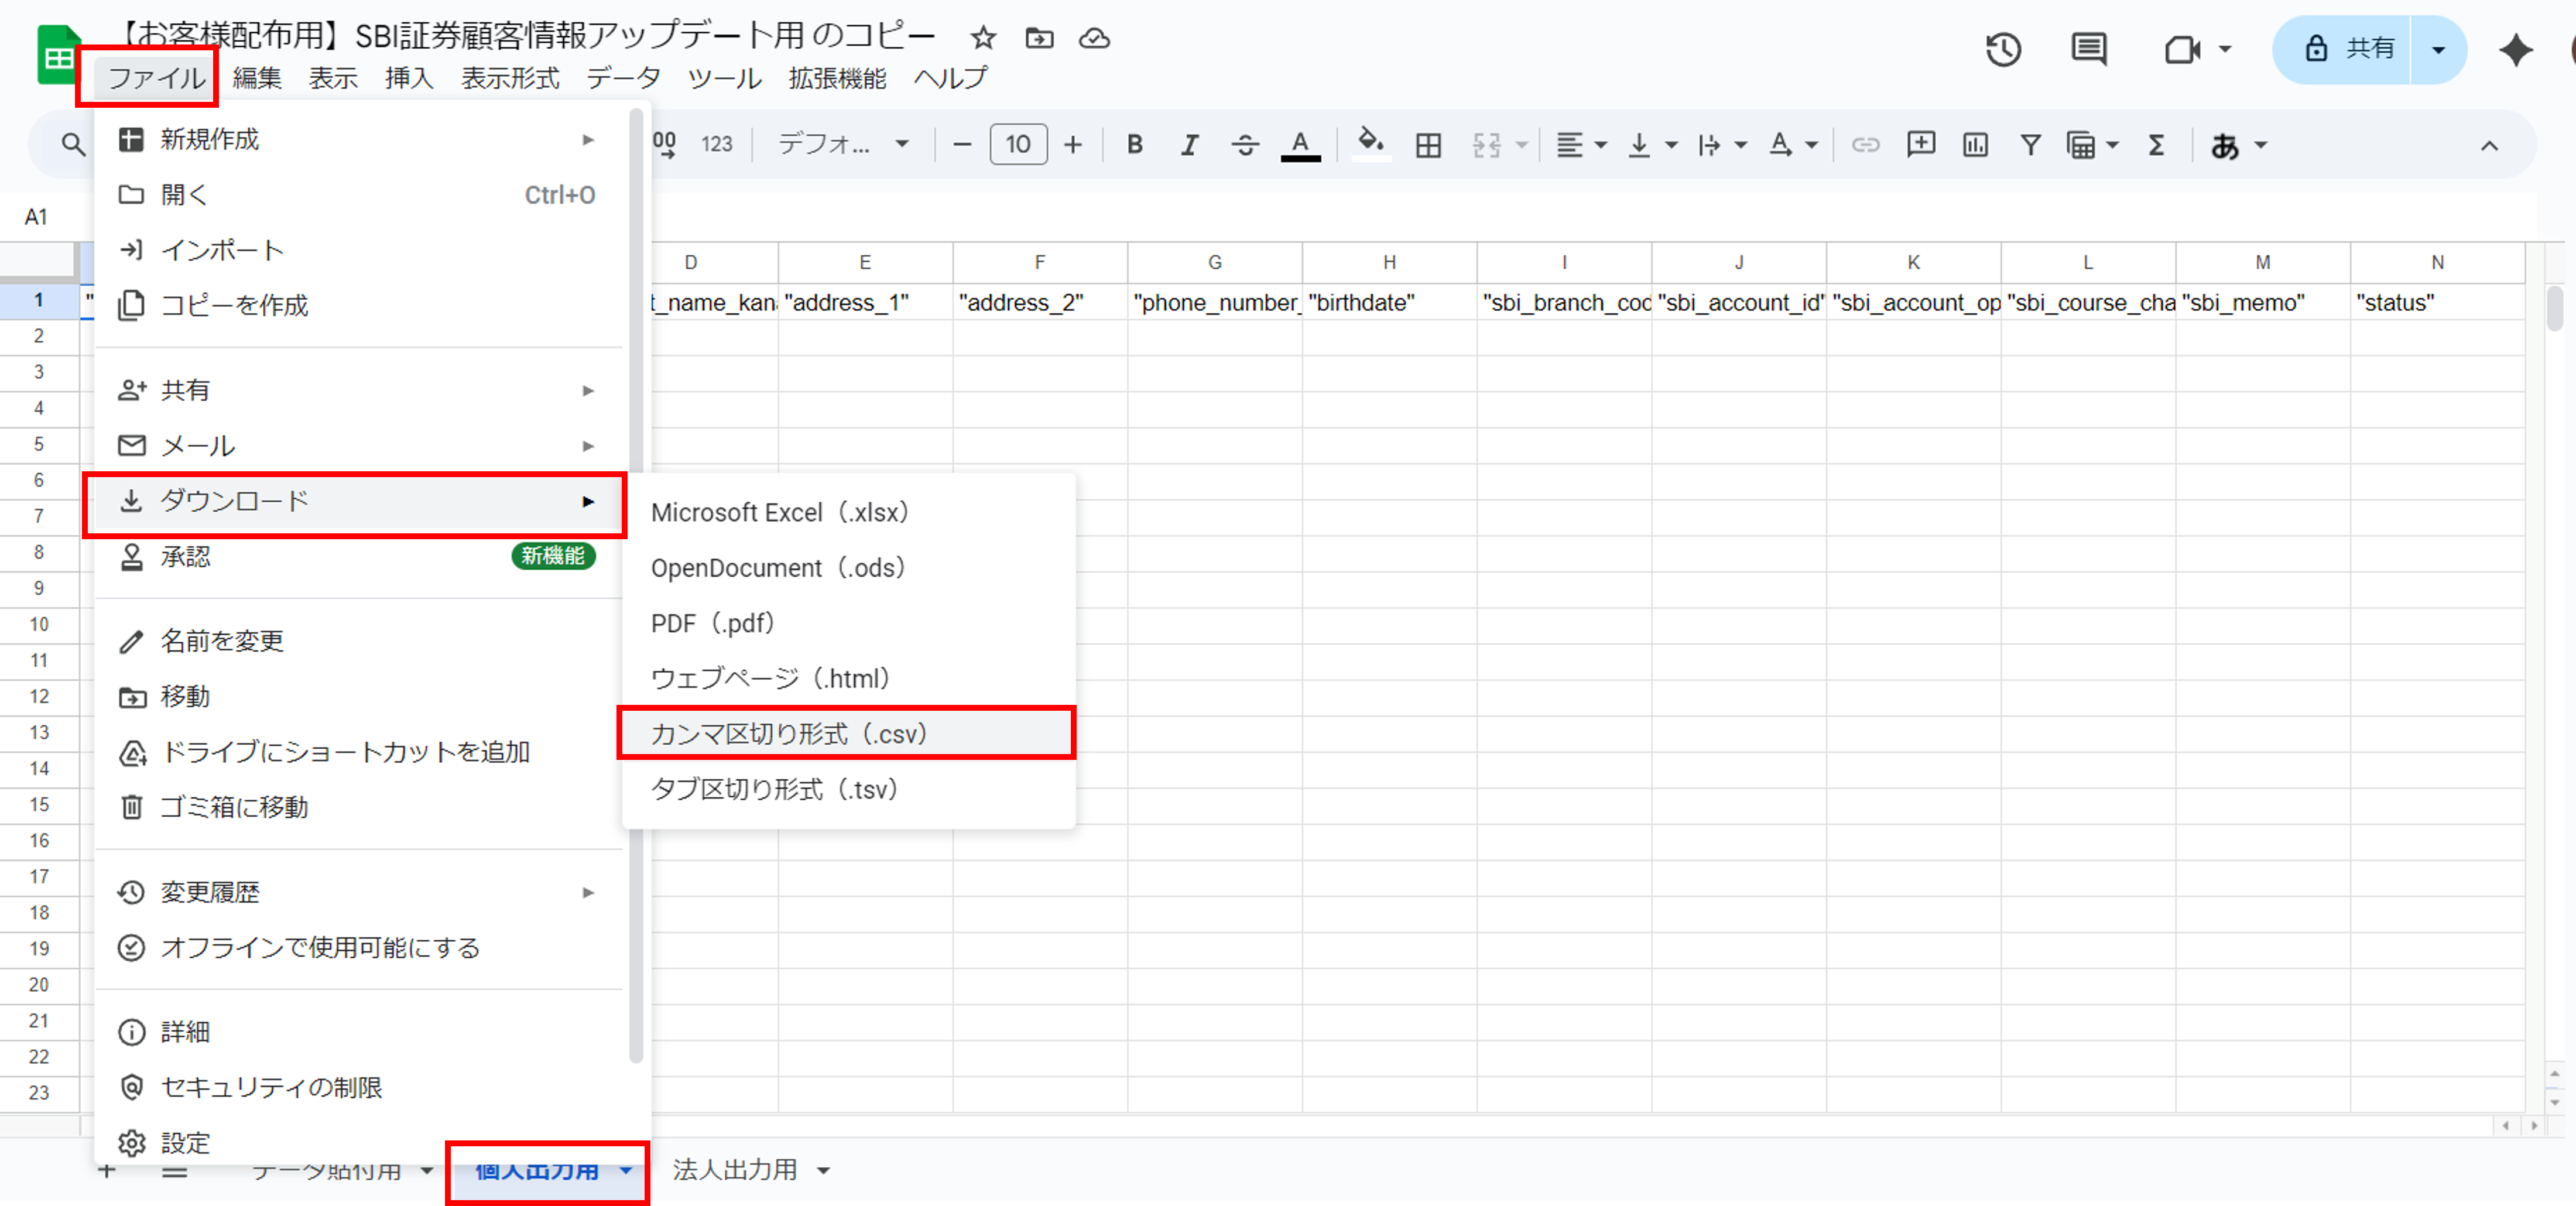The height and width of the screenshot is (1206, 2576).
Task: Click the functions sigma icon
Action: click(2157, 146)
